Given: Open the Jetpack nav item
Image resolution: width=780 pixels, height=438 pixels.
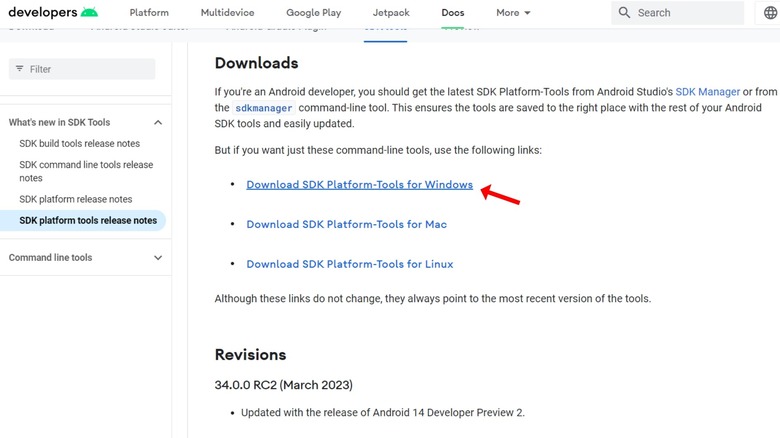Looking at the screenshot, I should (391, 13).
